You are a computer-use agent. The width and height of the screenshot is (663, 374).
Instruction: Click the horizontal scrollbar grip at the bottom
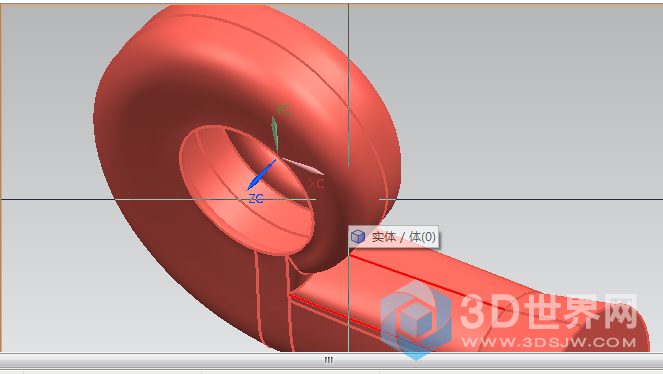point(329,360)
